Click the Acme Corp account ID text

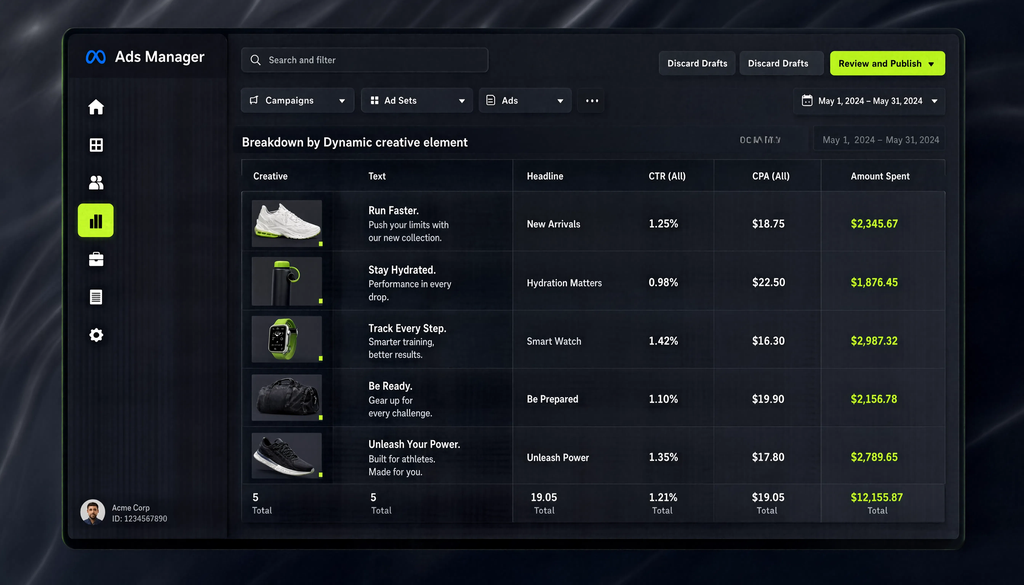pos(139,519)
